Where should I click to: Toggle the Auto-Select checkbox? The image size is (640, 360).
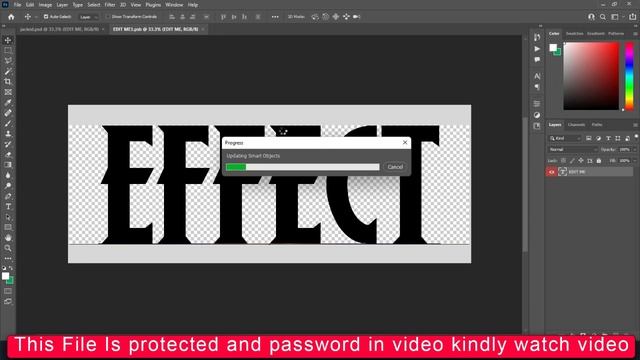(x=46, y=17)
